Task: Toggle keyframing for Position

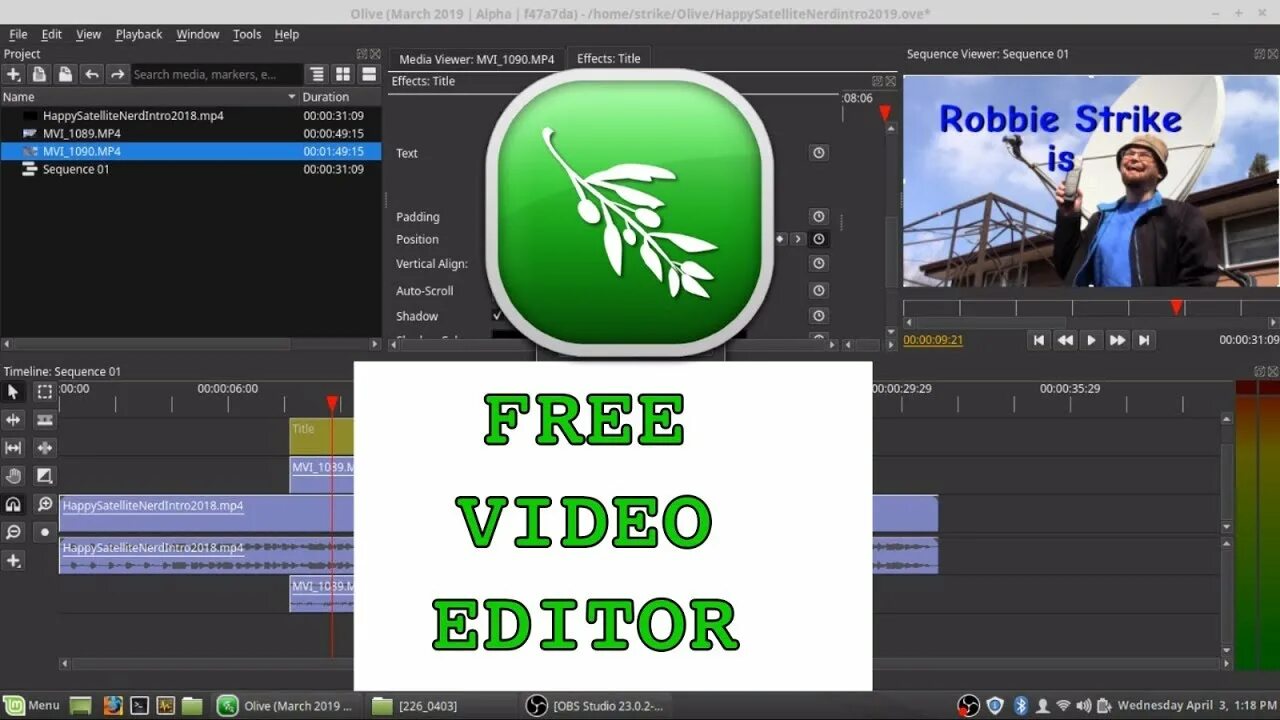Action: [x=819, y=239]
